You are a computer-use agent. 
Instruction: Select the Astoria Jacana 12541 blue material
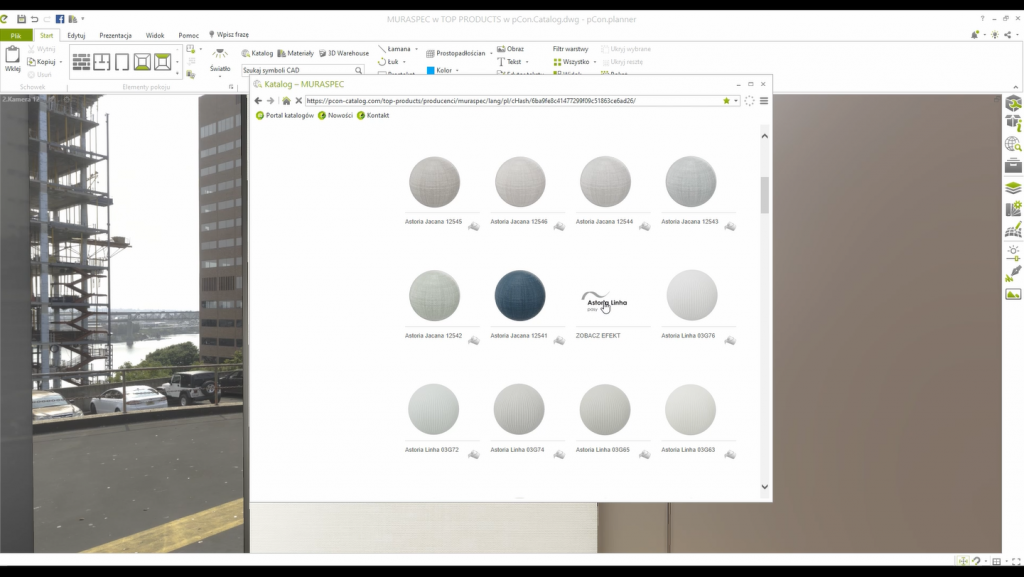tap(520, 296)
